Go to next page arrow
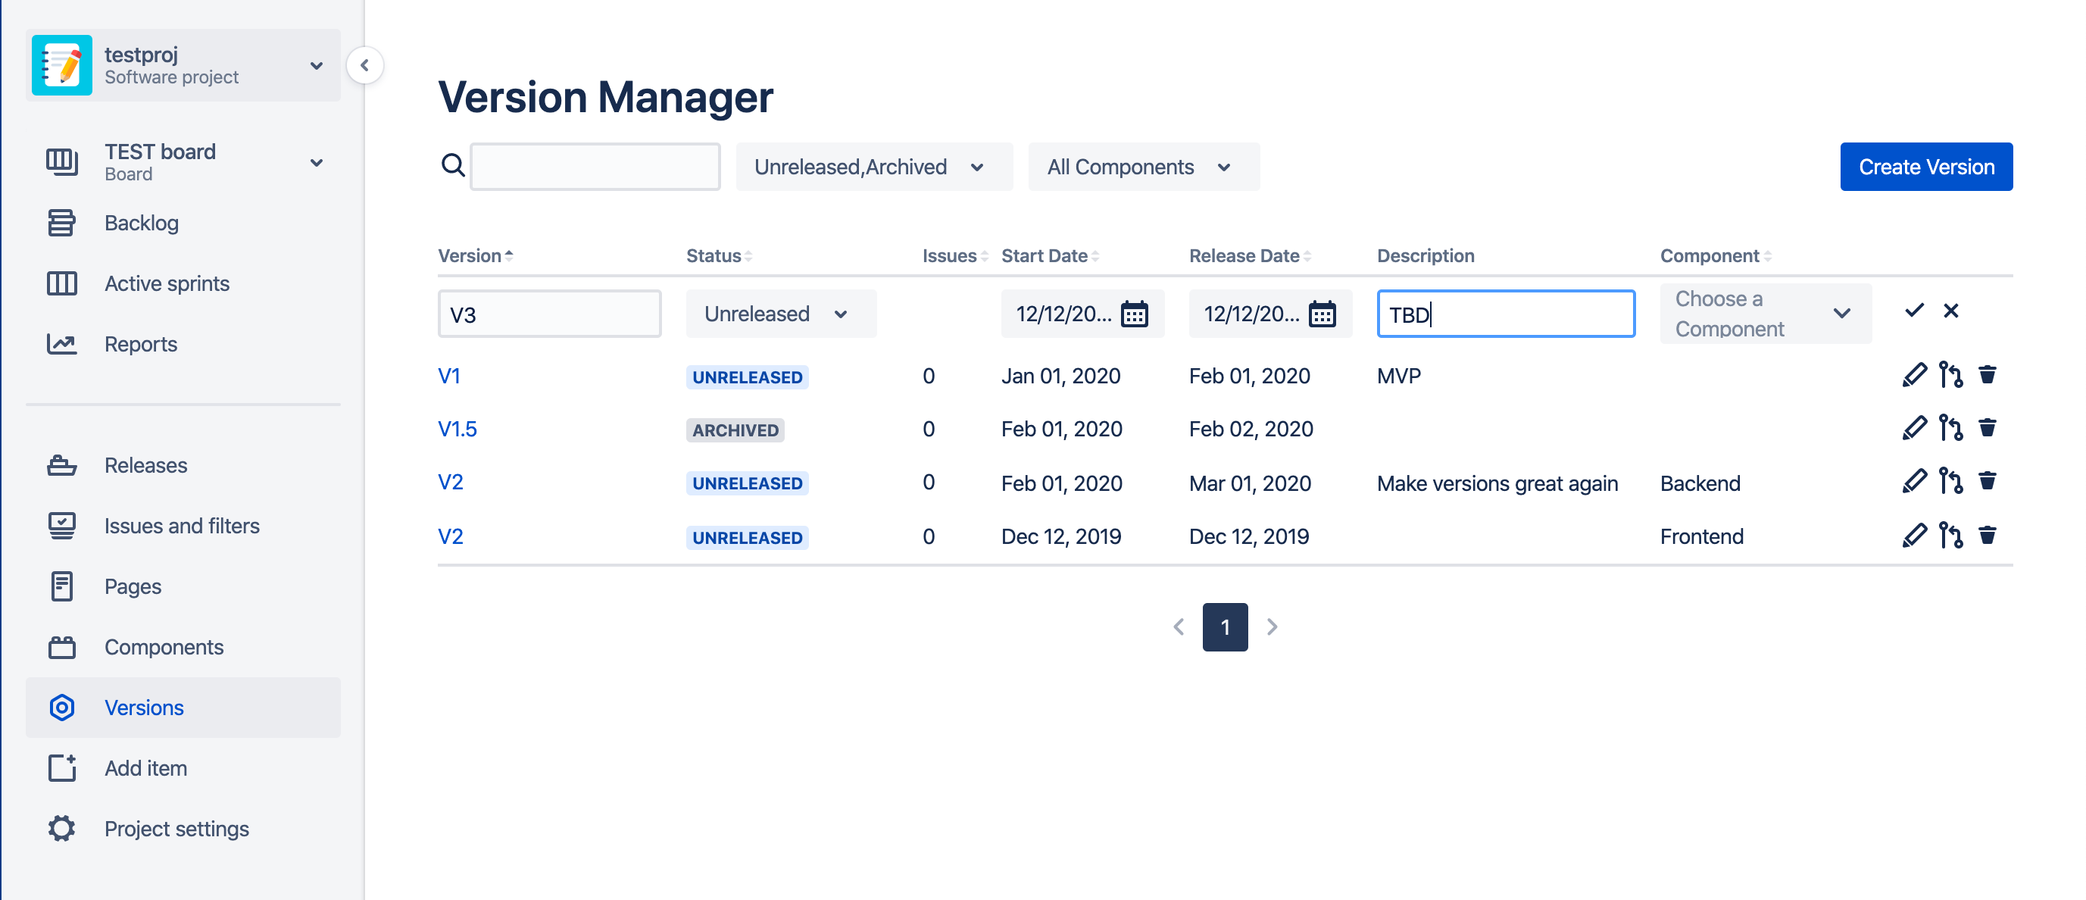The image size is (2086, 900). pos(1272,627)
